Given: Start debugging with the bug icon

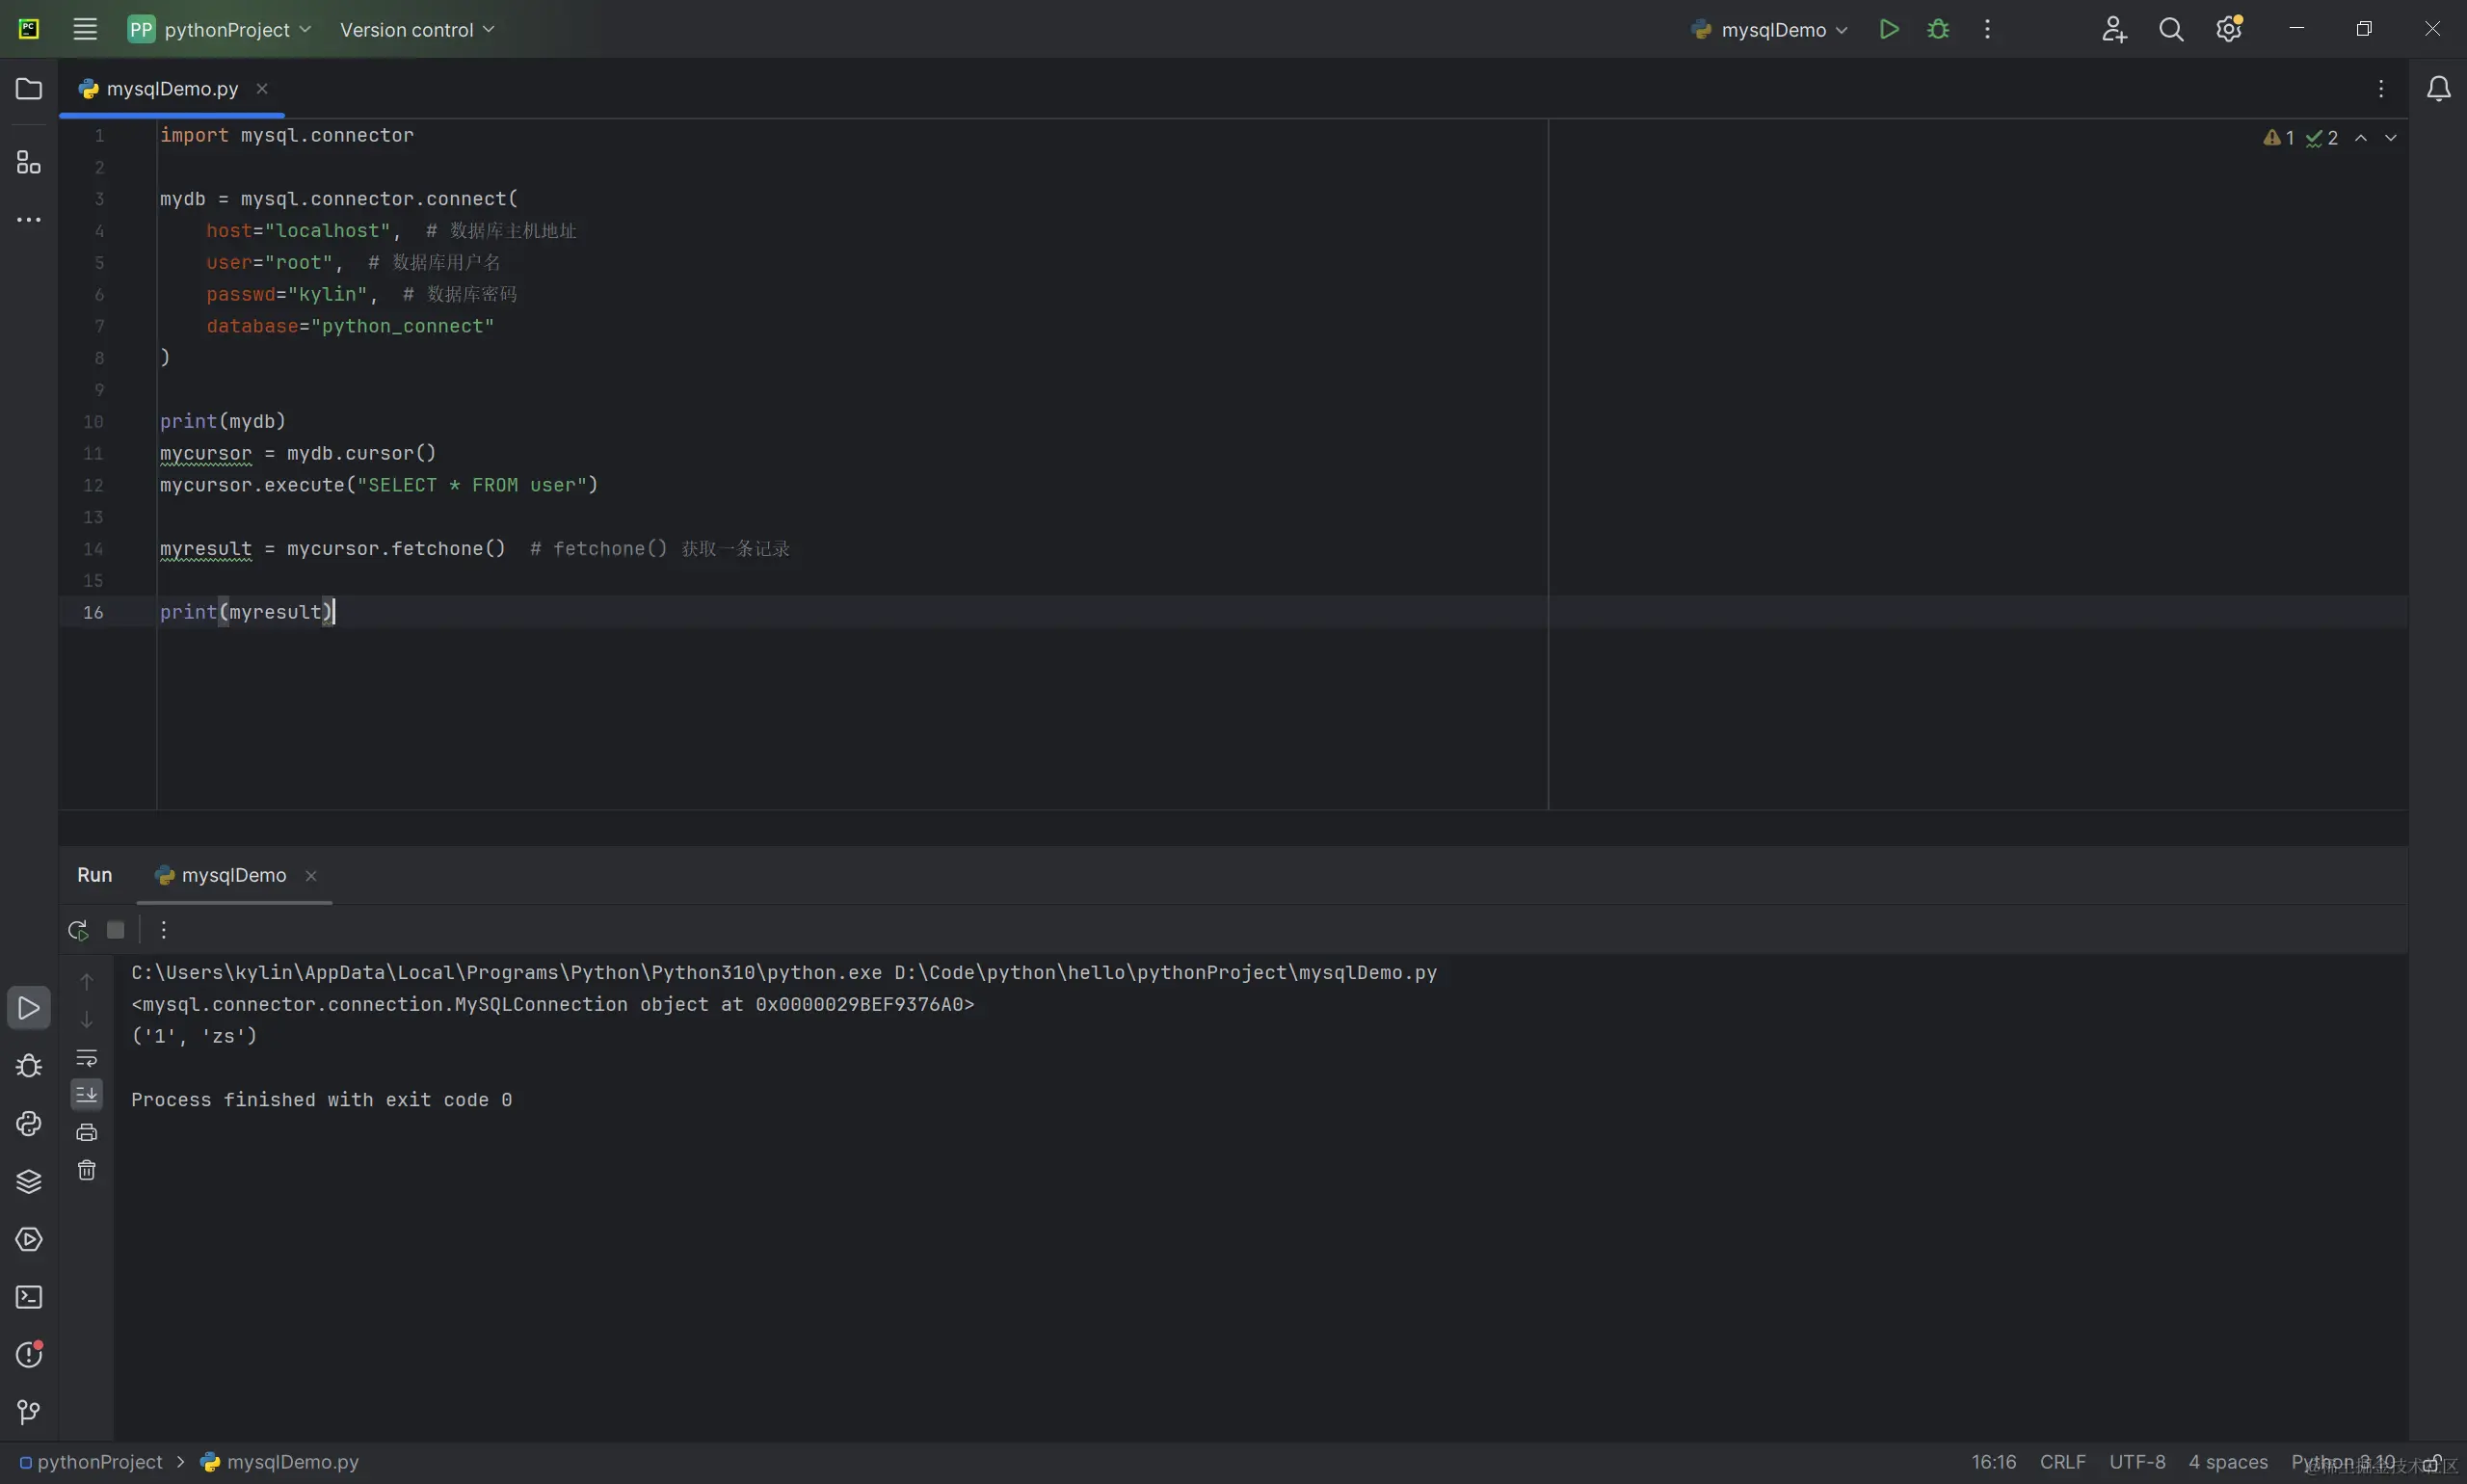Looking at the screenshot, I should pos(1937,29).
